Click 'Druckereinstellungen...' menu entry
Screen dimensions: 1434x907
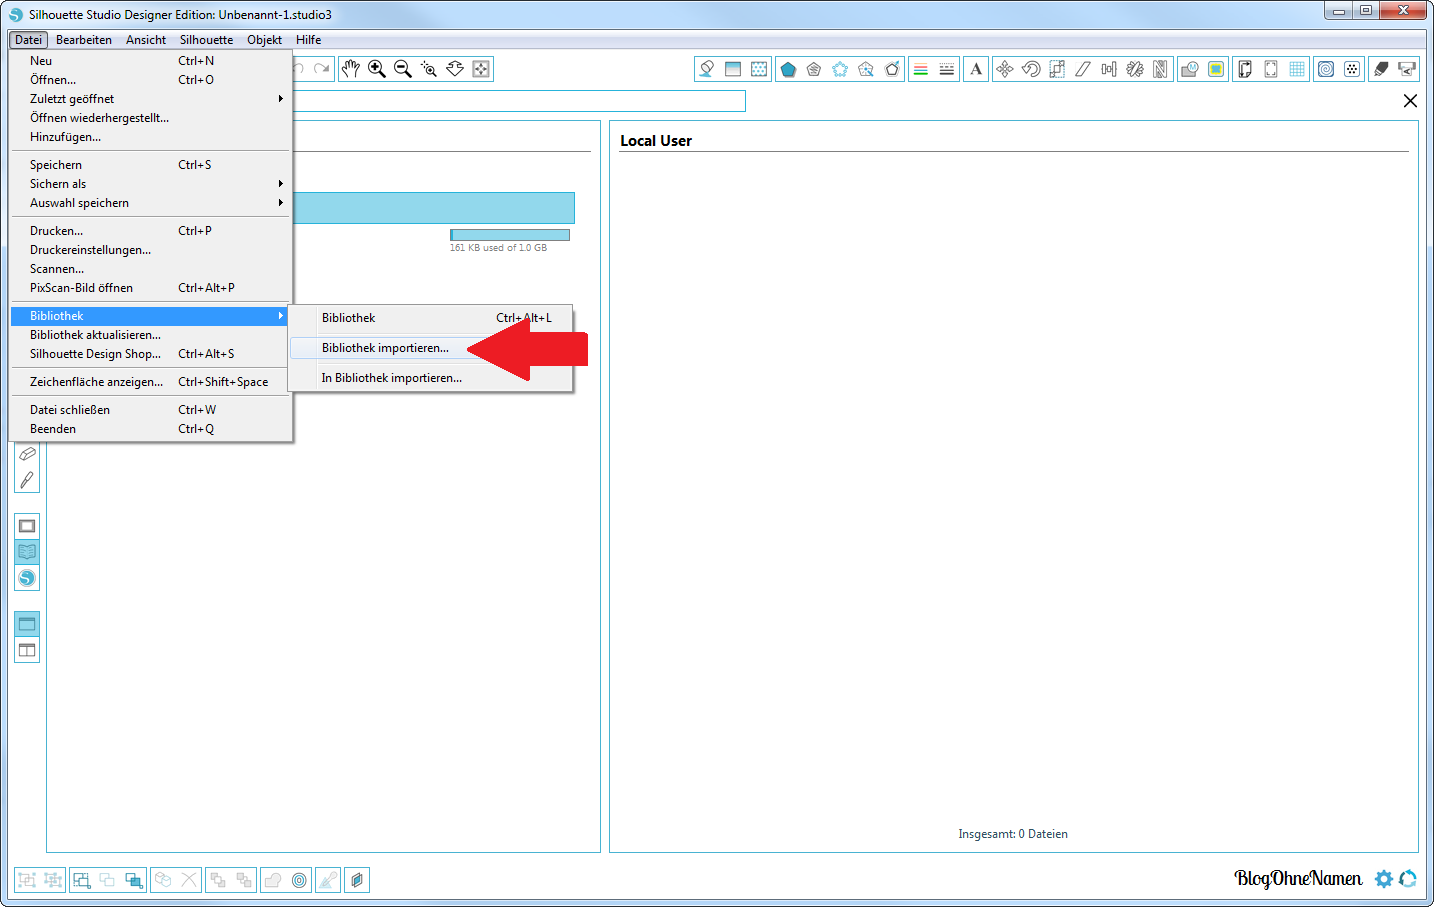click(x=90, y=250)
